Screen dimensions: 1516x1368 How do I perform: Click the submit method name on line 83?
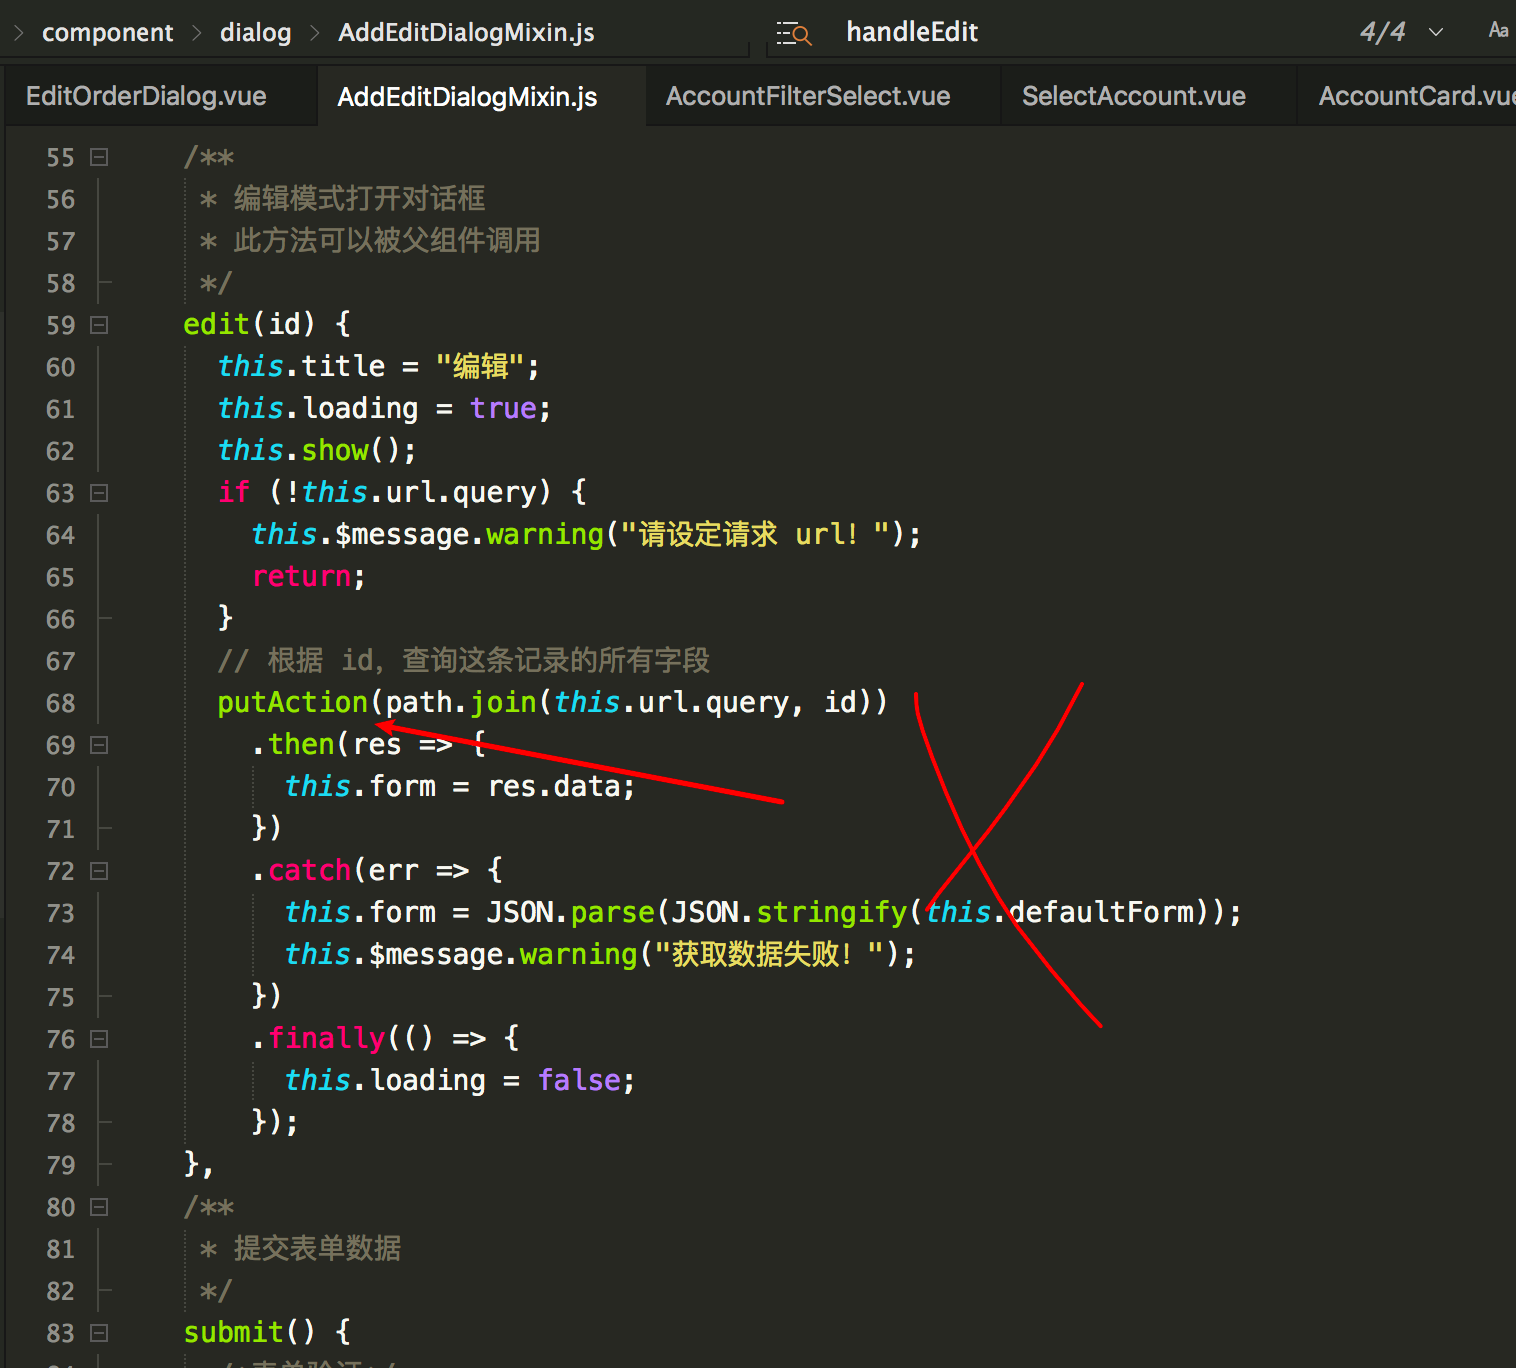(234, 1332)
